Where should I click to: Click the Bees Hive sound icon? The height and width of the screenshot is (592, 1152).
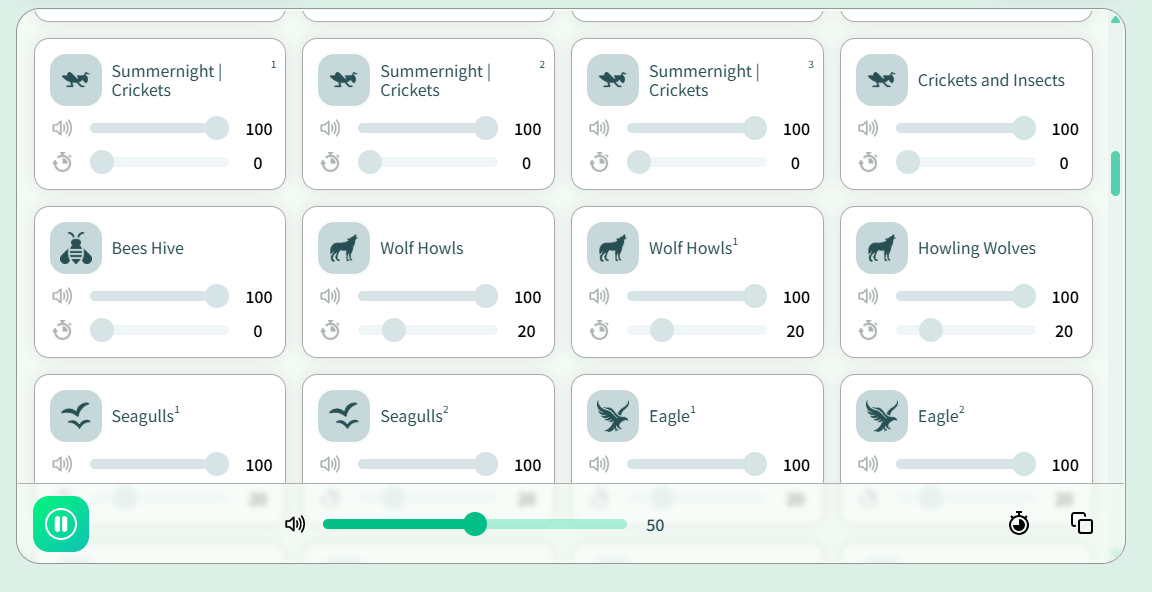coord(76,248)
